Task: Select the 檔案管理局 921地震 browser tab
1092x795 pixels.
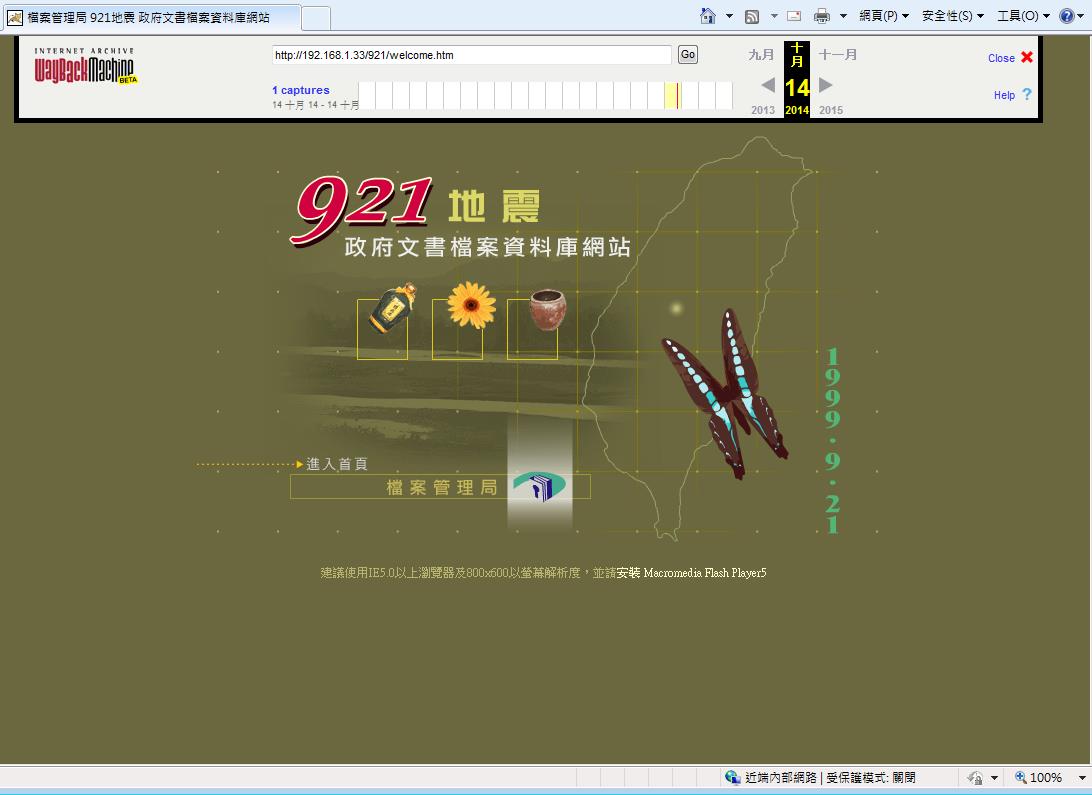Action: 151,17
